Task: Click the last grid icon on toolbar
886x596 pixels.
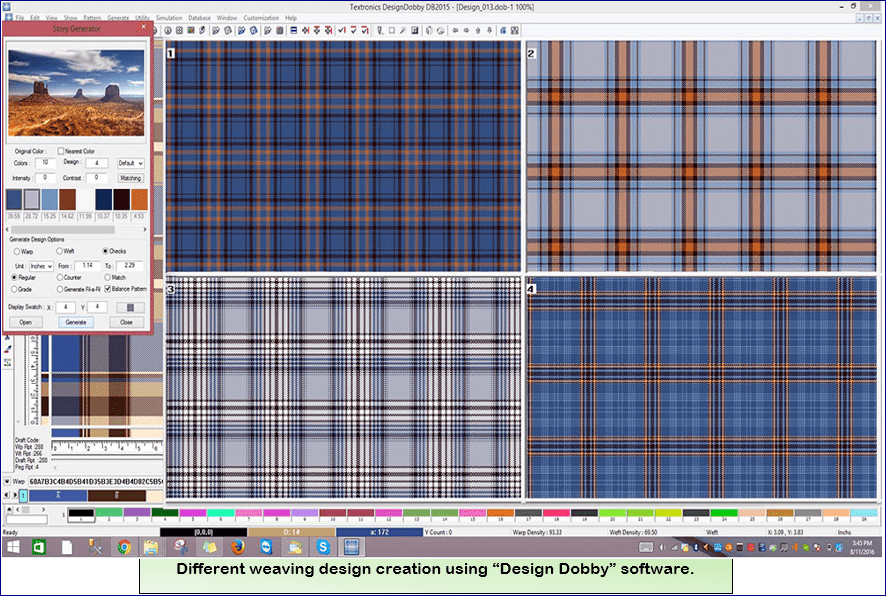Action: coord(514,31)
